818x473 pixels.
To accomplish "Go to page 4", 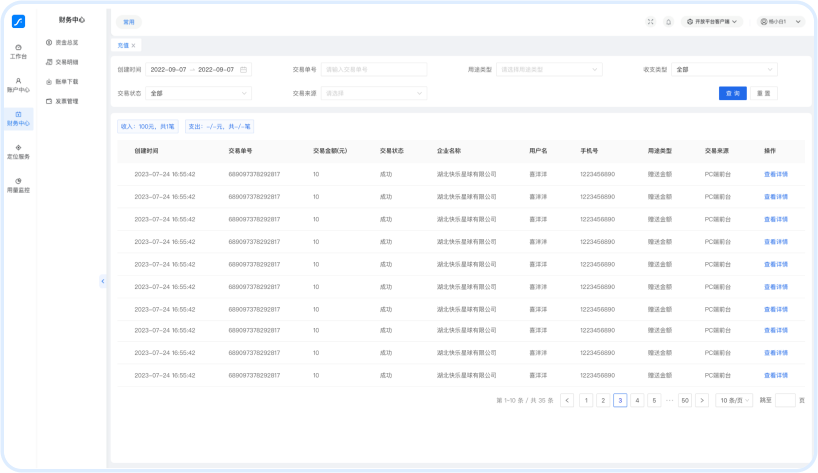I will [637, 401].
